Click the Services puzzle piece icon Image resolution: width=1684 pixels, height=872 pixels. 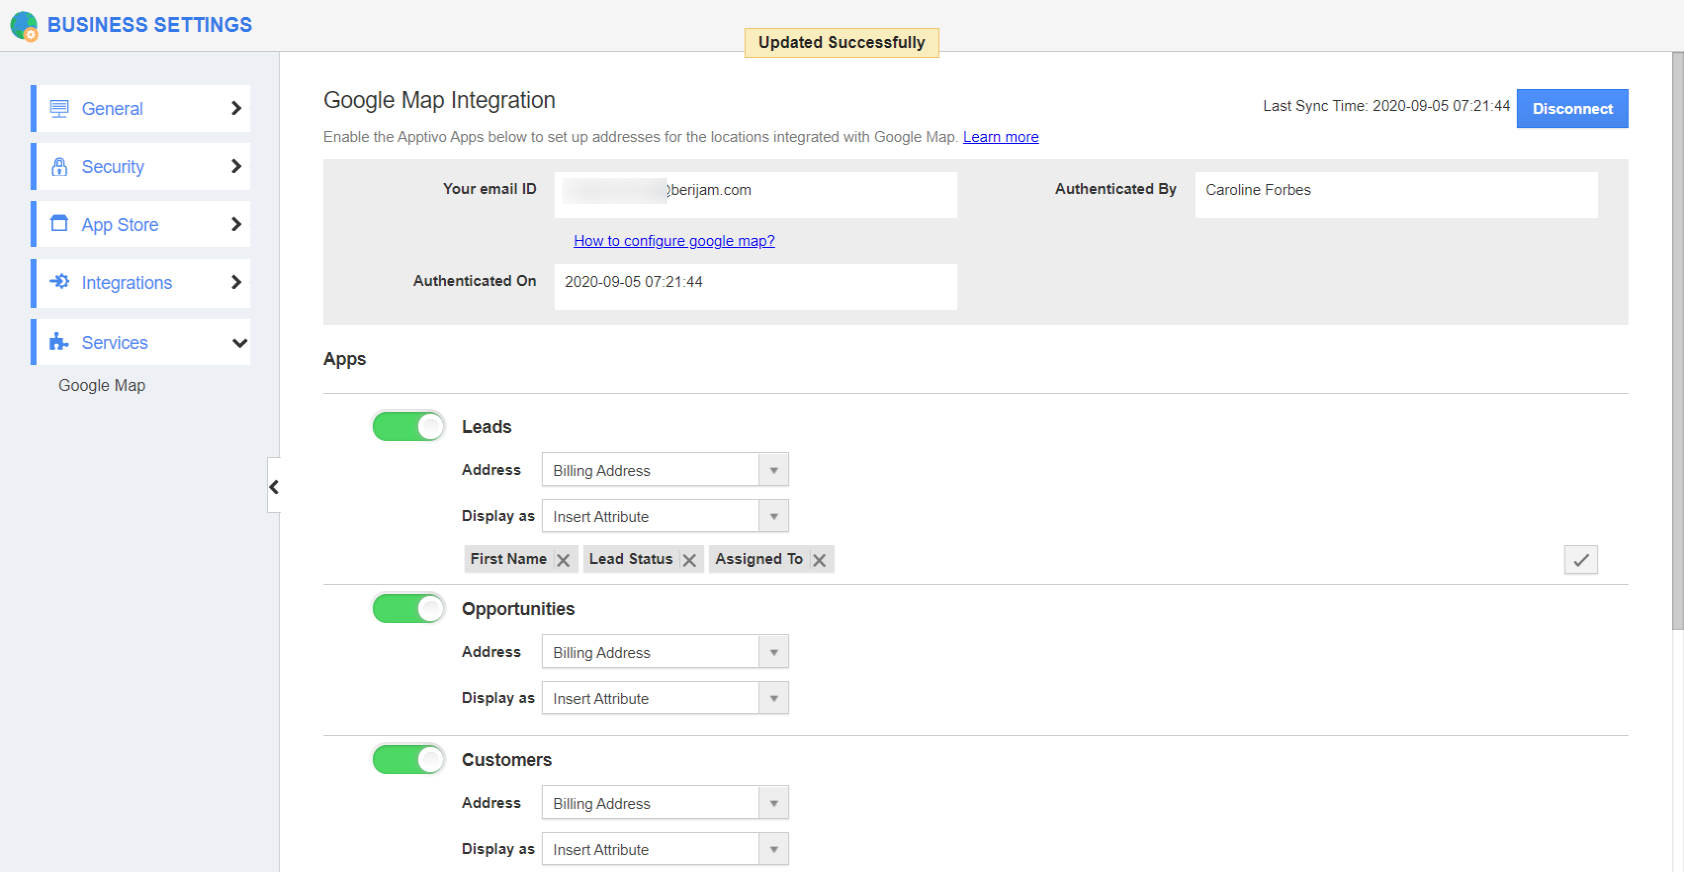(x=60, y=342)
